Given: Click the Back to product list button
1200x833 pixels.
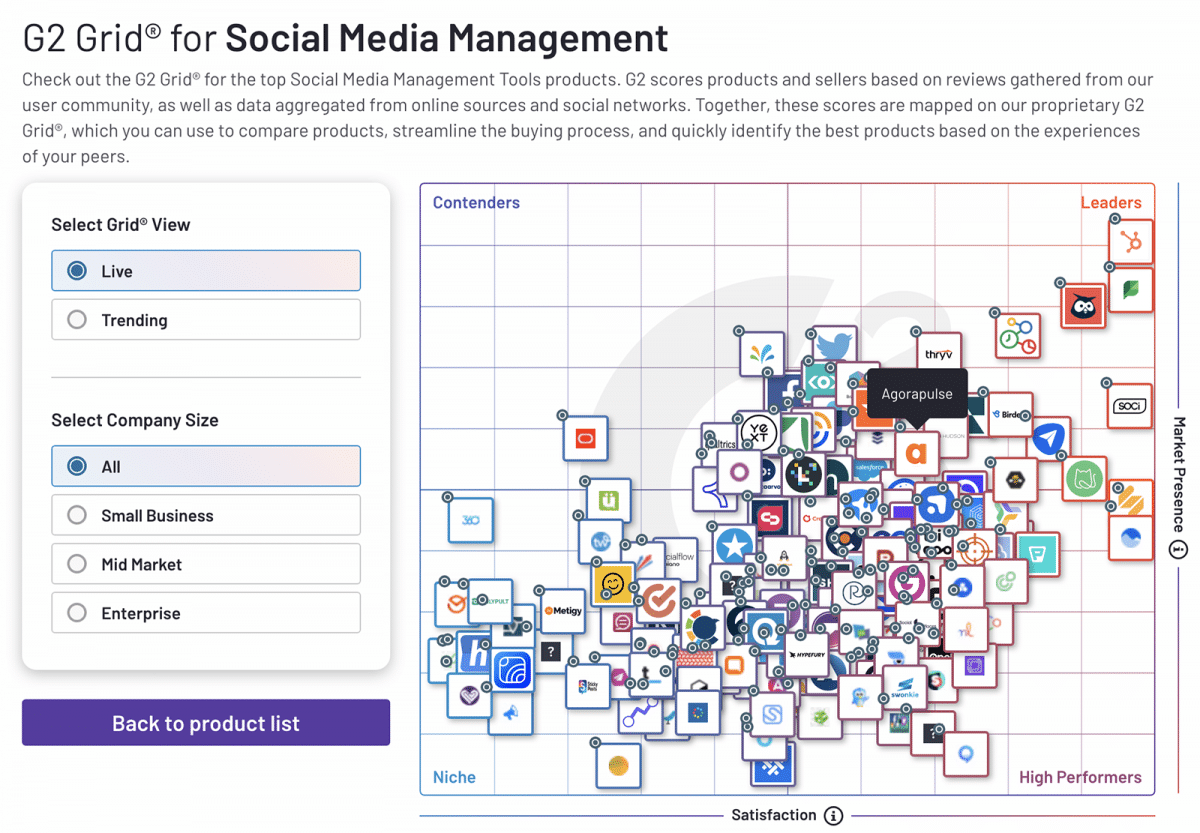Looking at the screenshot, I should click(x=206, y=723).
